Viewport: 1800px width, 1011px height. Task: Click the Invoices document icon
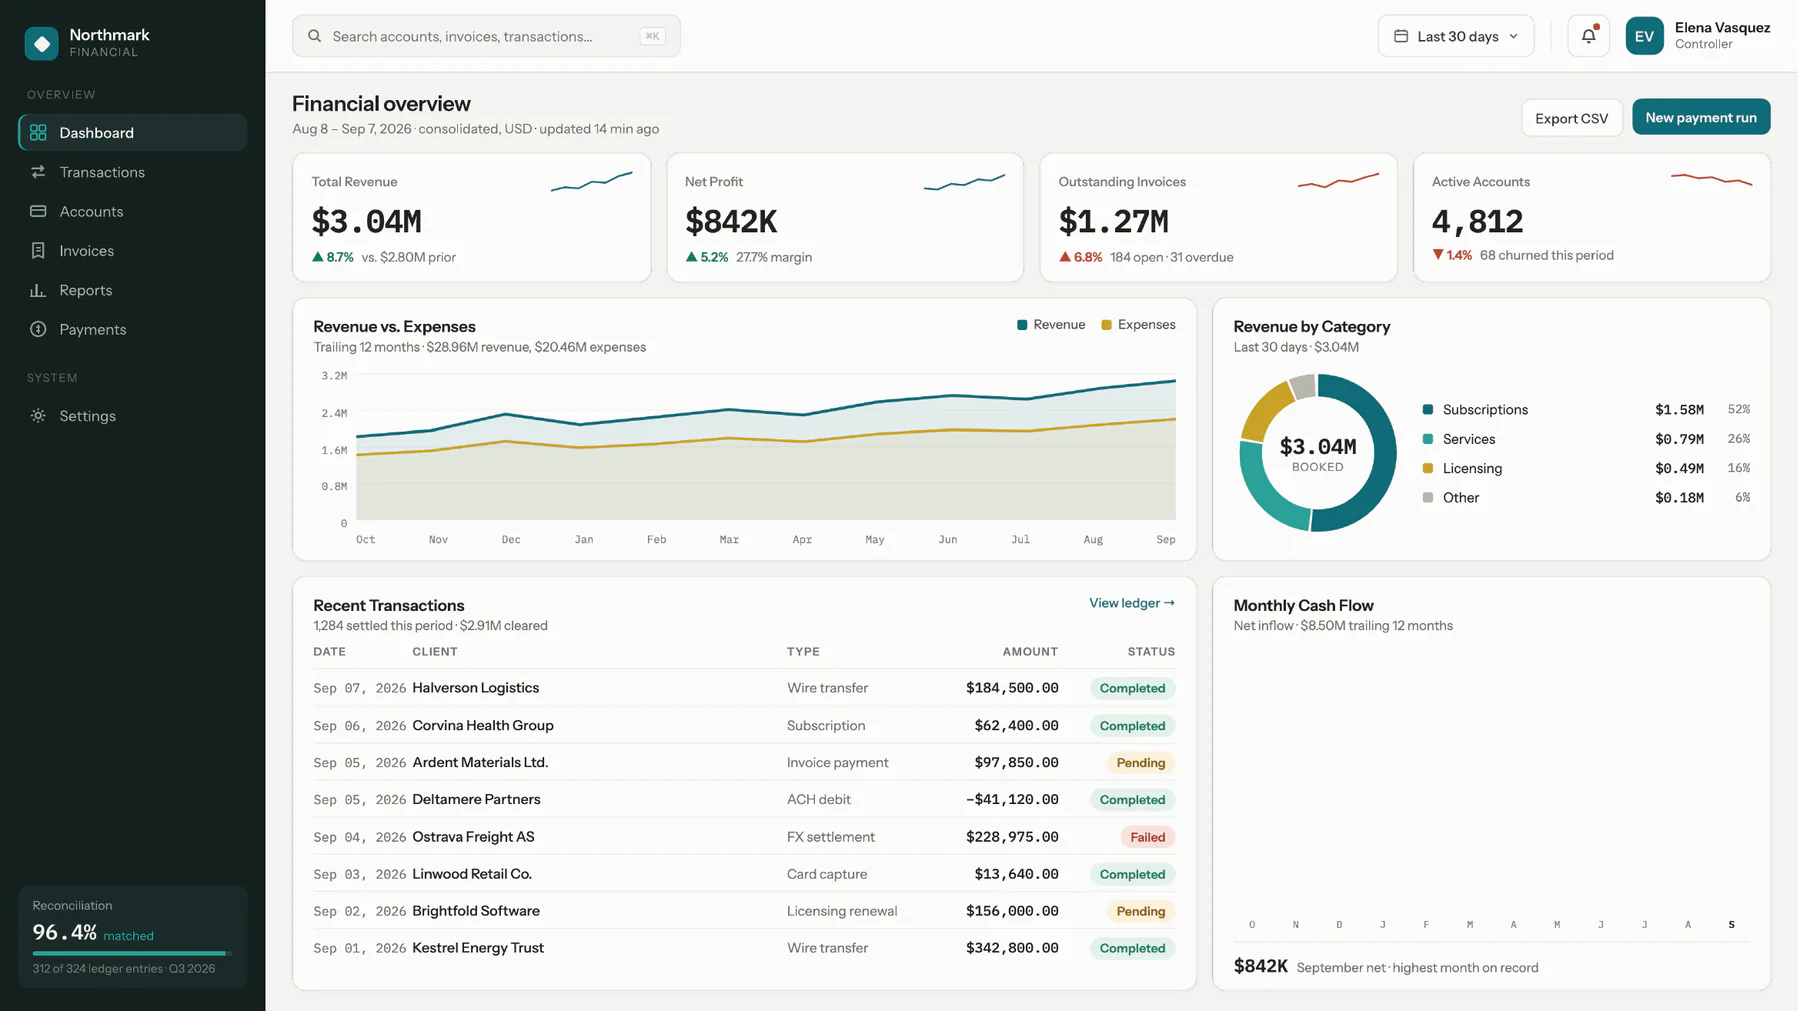tap(38, 251)
